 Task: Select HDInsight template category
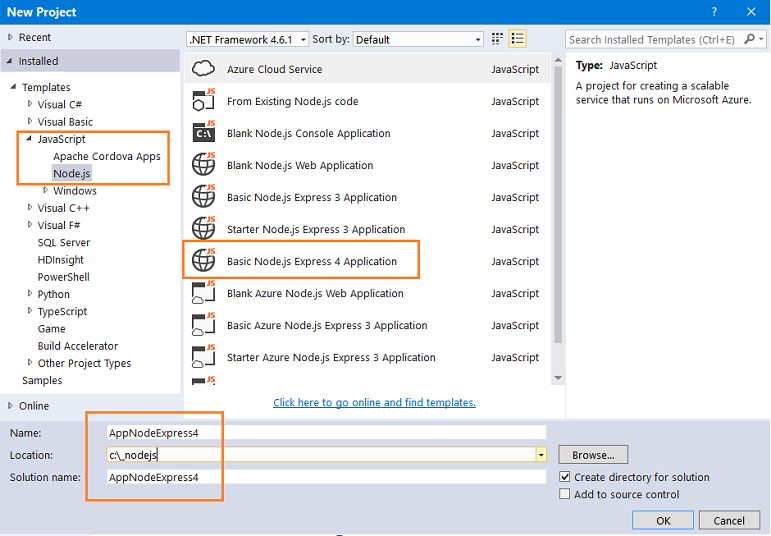(x=60, y=260)
